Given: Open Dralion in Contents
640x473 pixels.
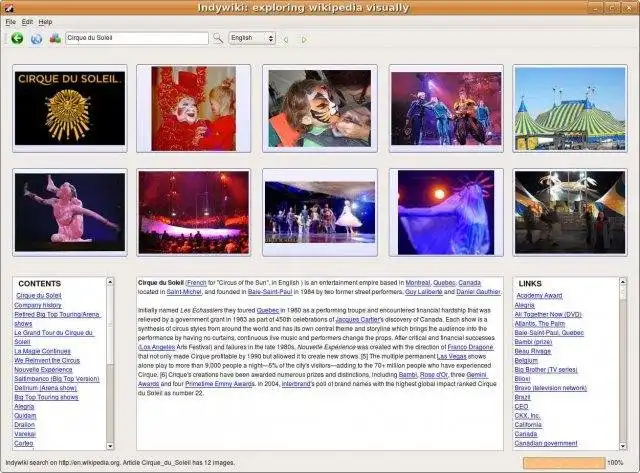Looking at the screenshot, I should pyautogui.click(x=24, y=425).
